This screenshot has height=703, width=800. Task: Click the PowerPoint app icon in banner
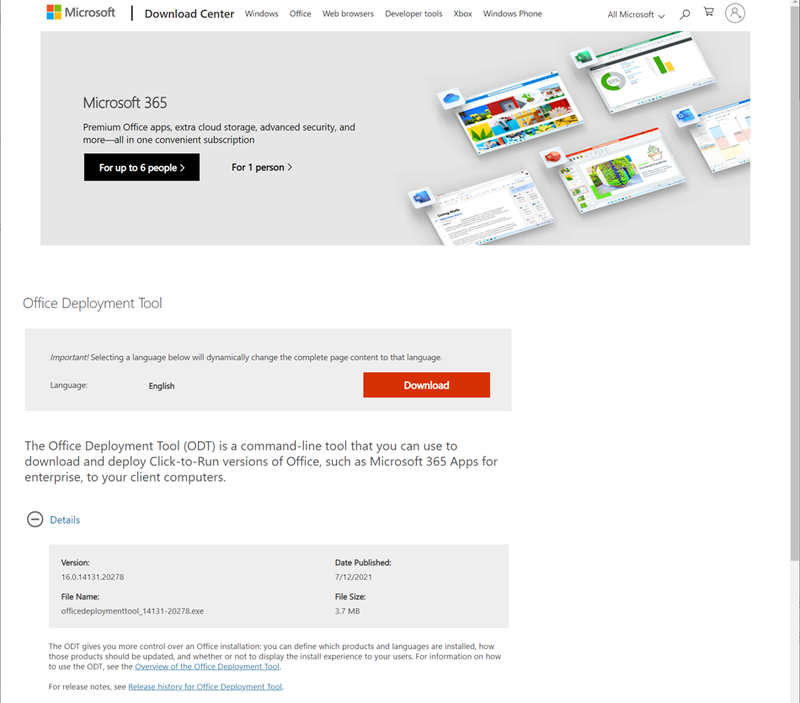(553, 157)
